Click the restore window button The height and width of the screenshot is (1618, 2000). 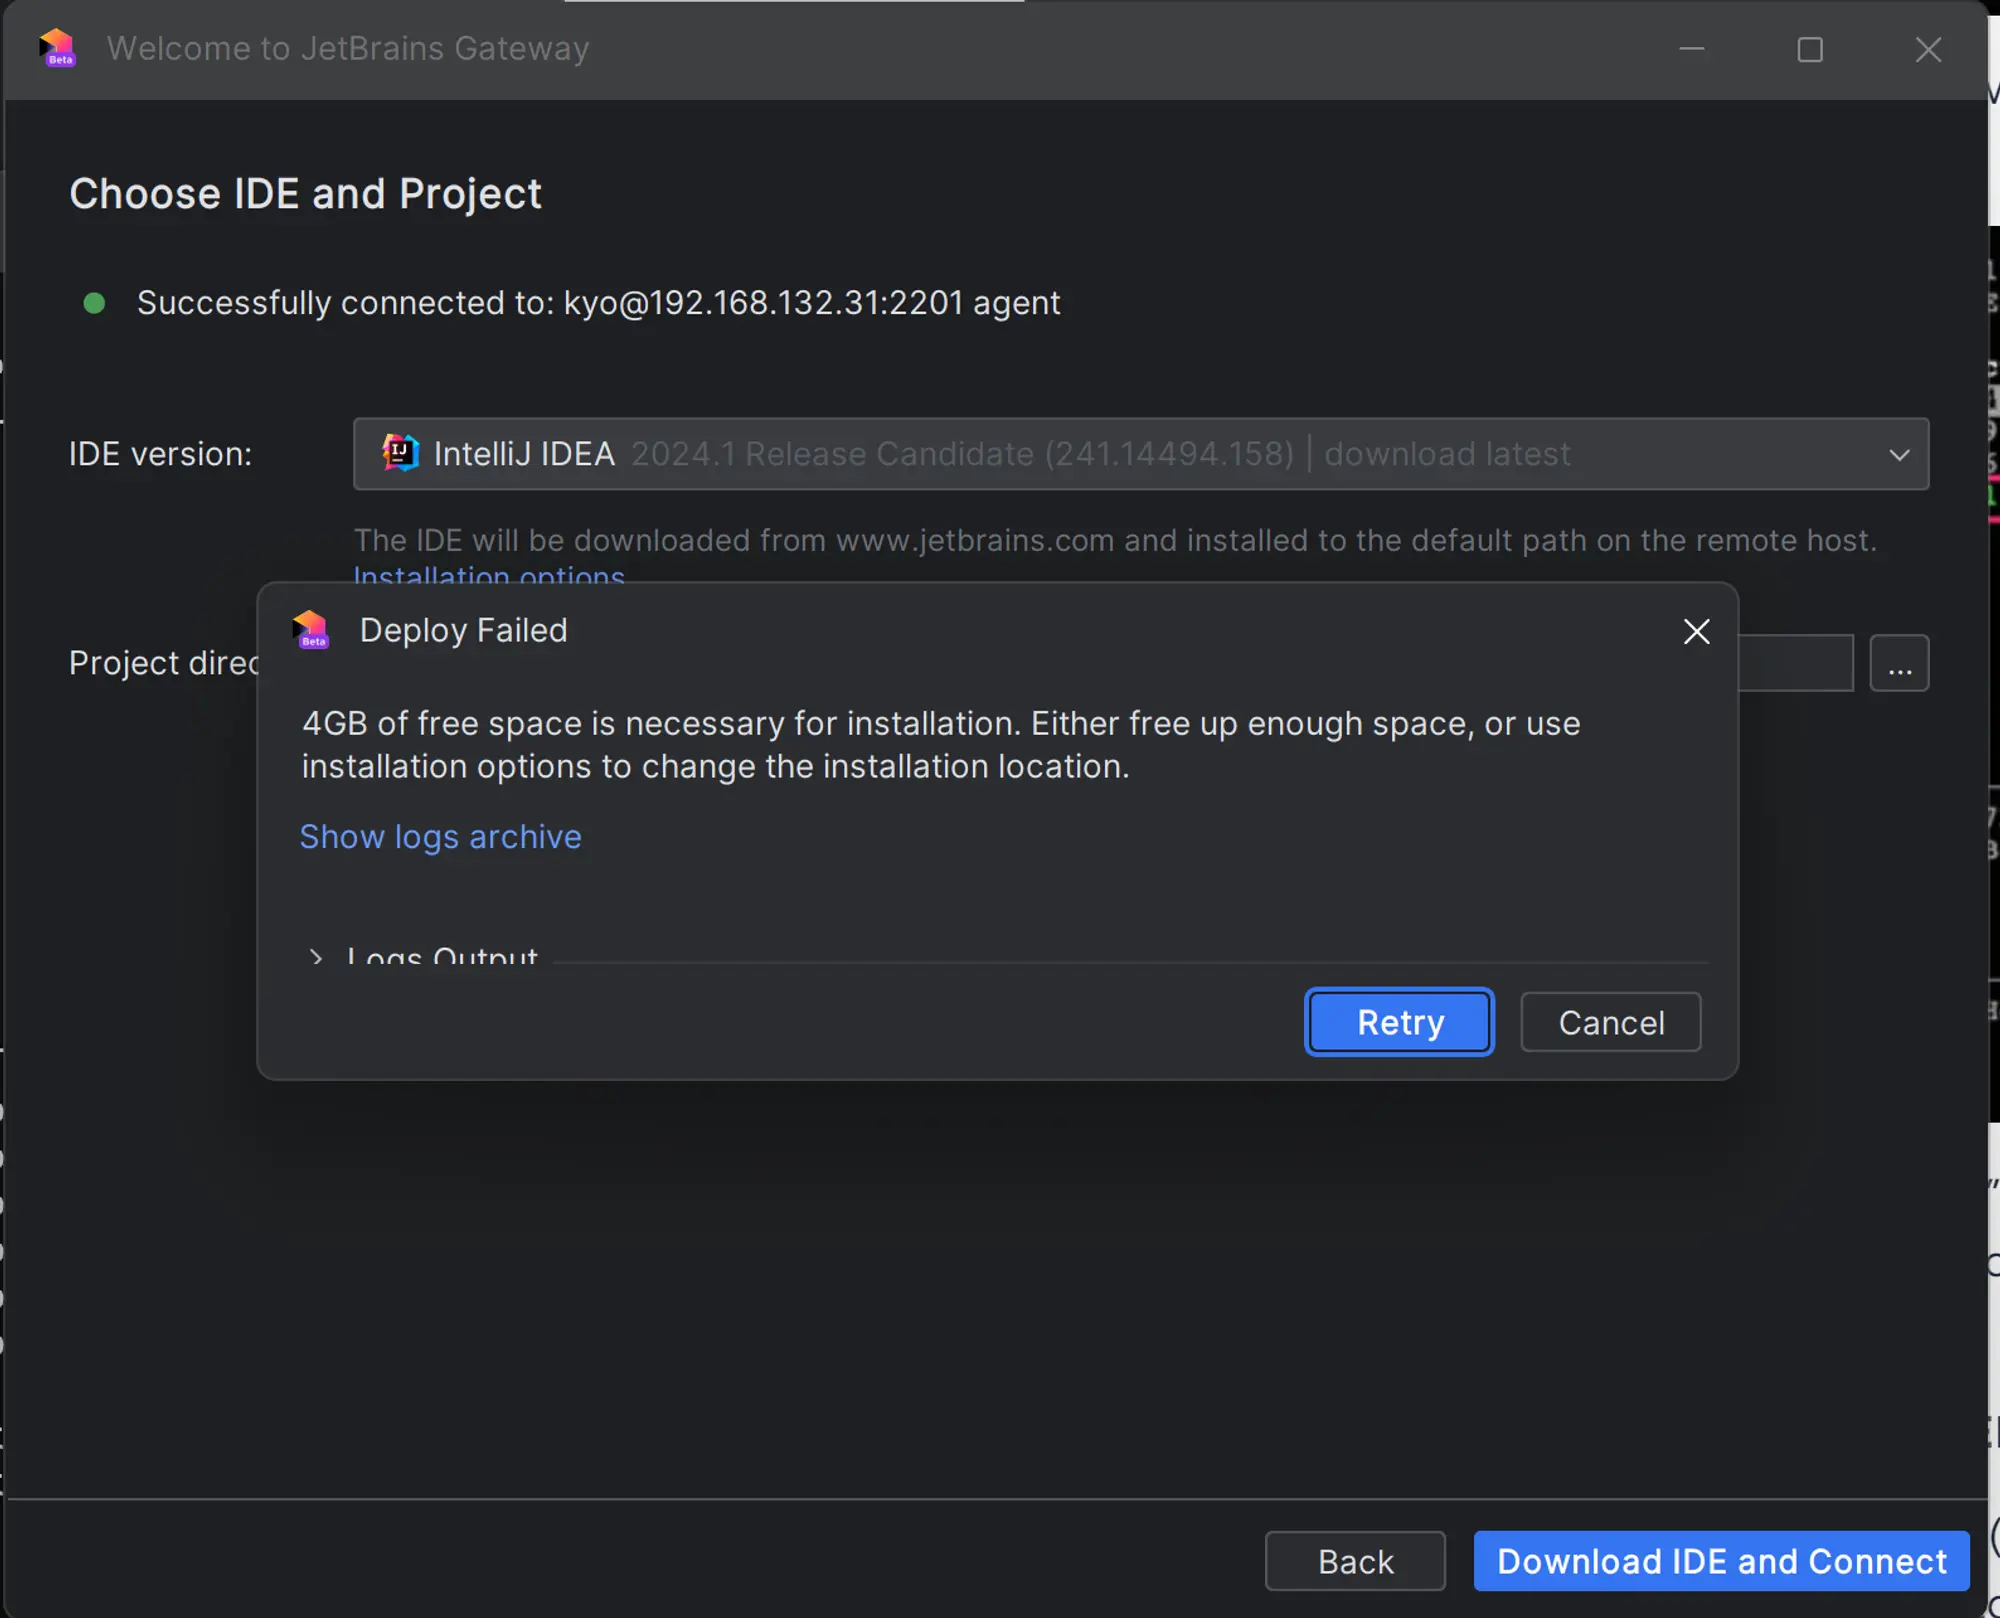(x=1810, y=50)
